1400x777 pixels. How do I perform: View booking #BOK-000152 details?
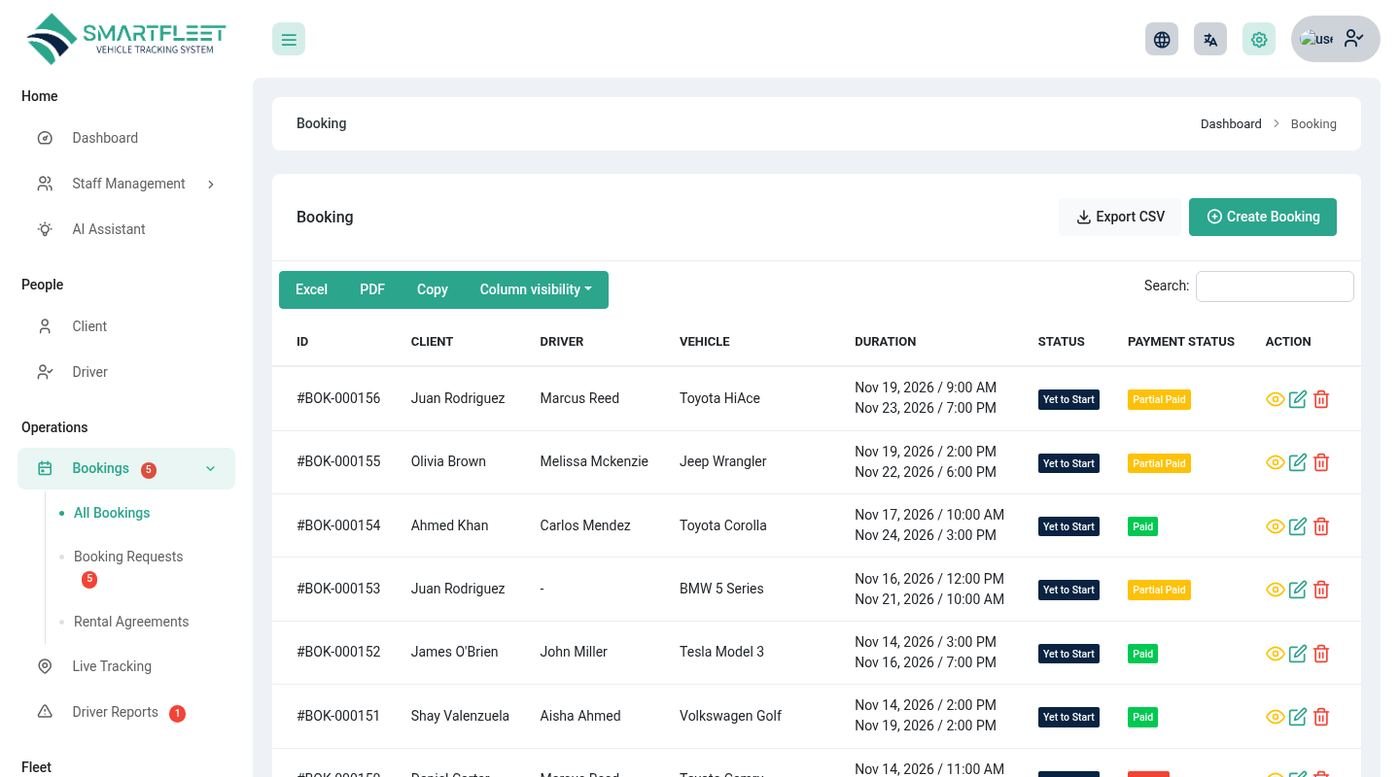pyautogui.click(x=1275, y=653)
